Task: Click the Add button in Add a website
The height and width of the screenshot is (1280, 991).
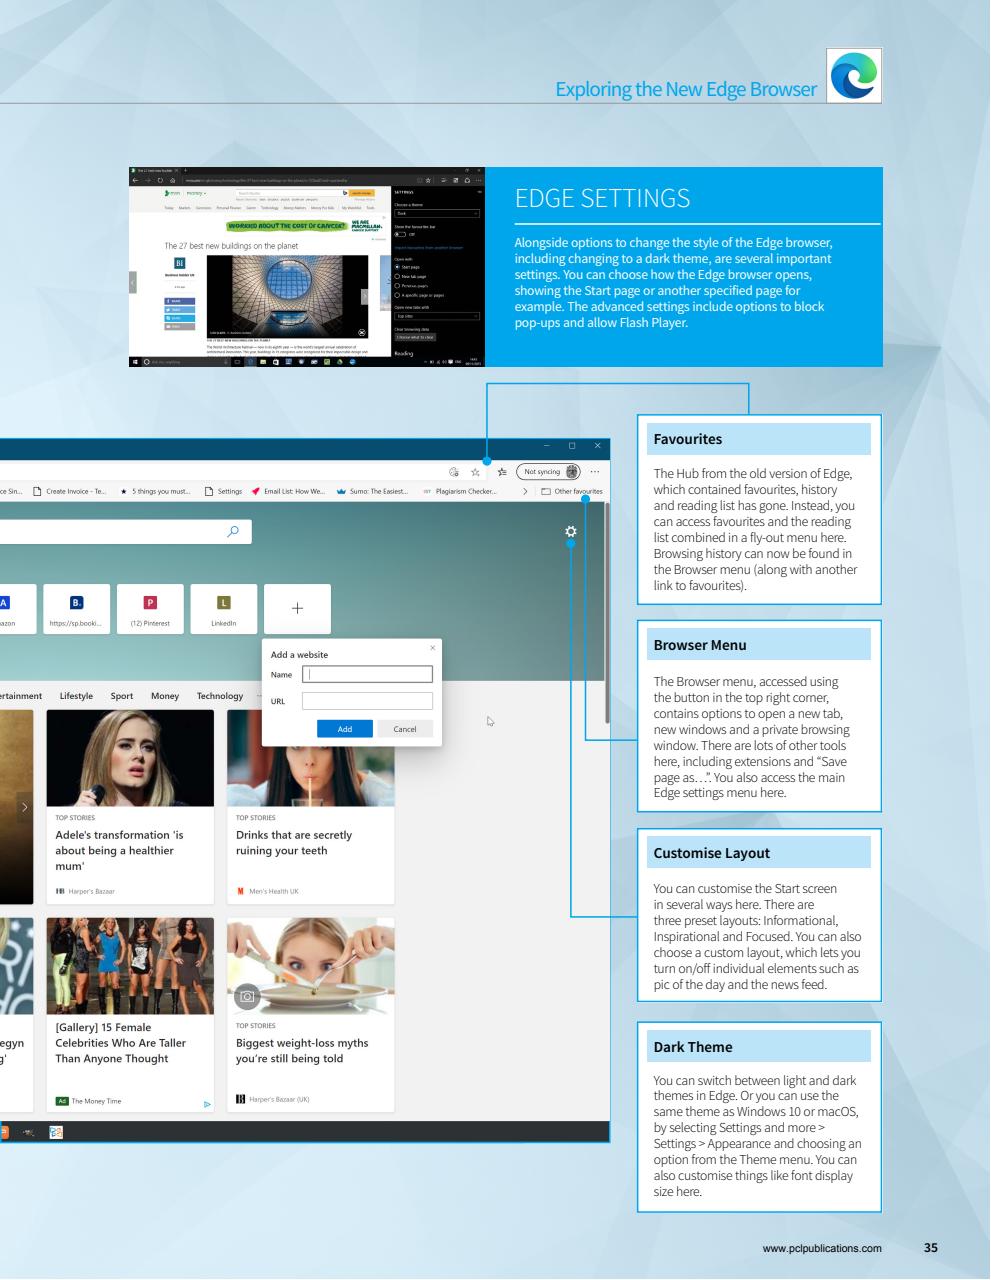Action: click(344, 729)
